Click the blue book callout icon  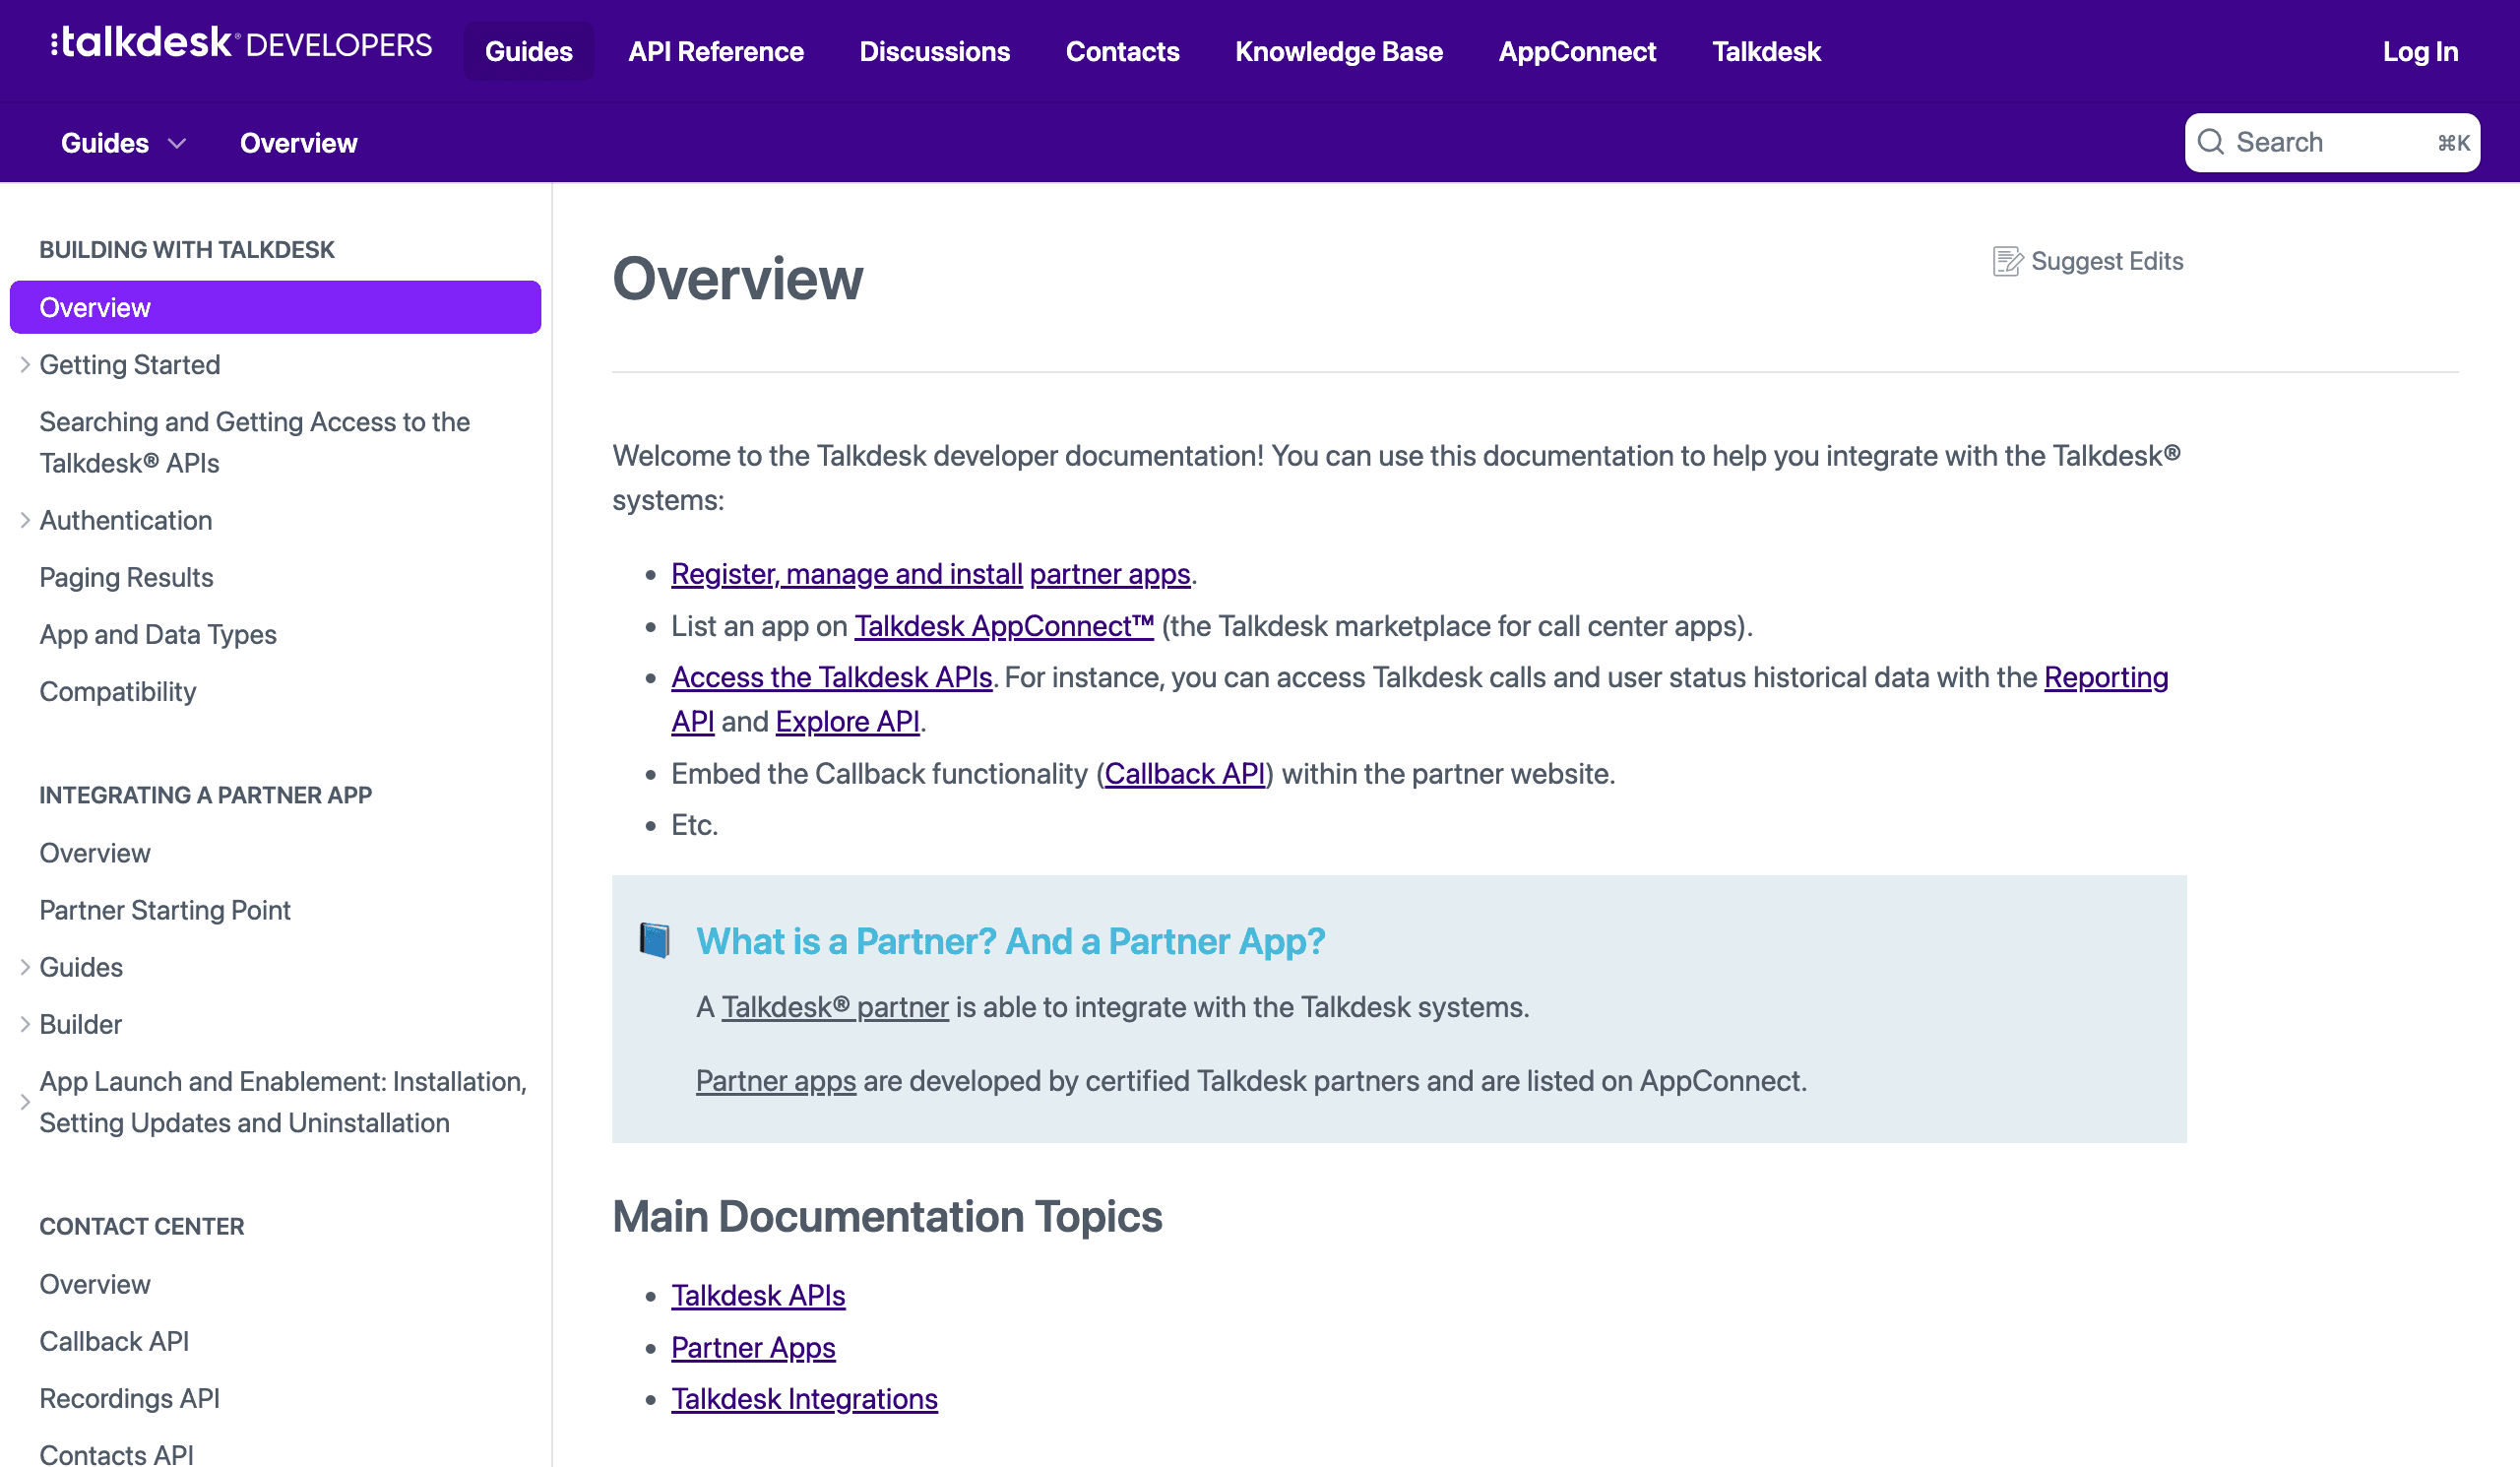(655, 940)
